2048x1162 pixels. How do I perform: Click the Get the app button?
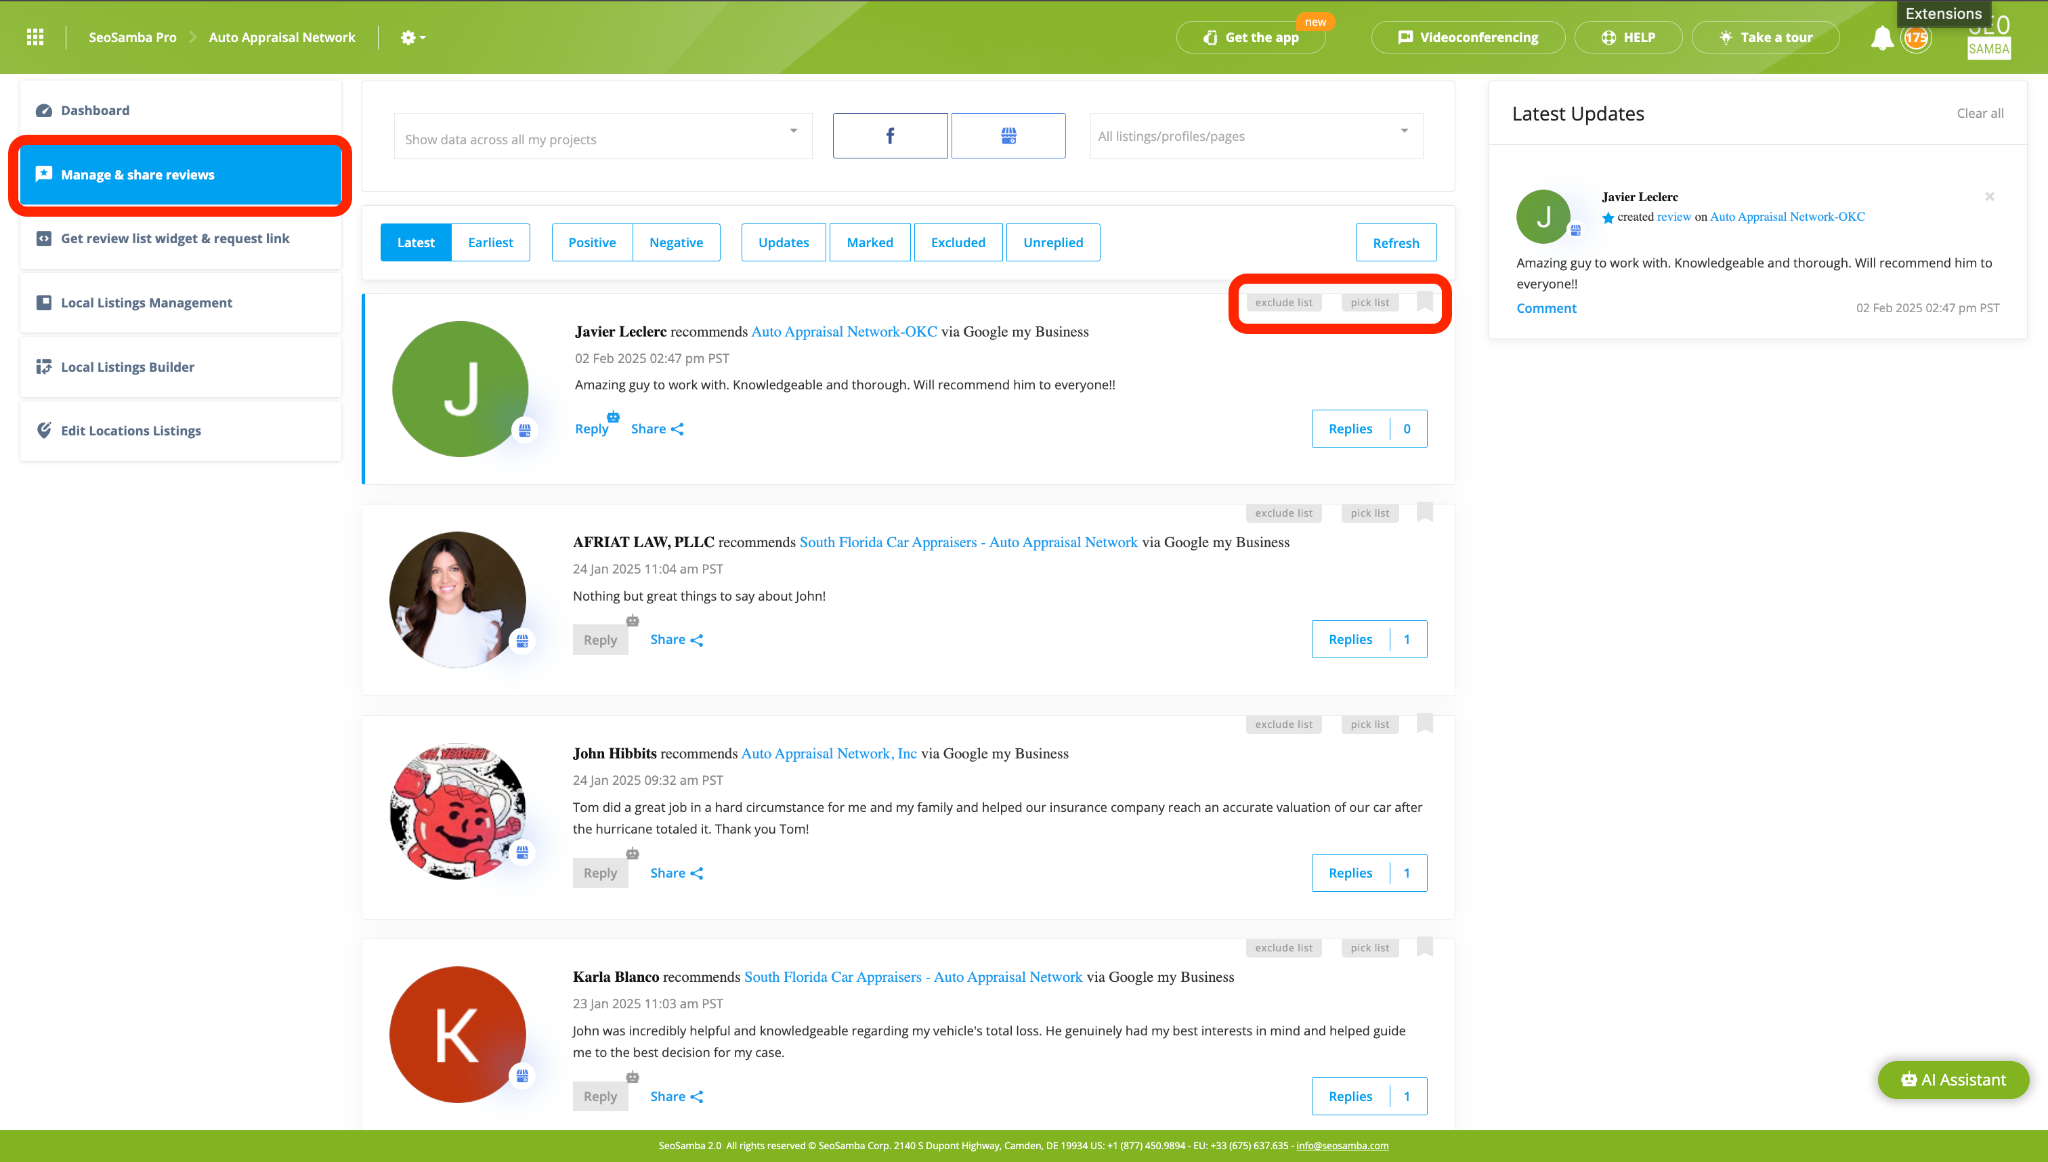(1251, 37)
